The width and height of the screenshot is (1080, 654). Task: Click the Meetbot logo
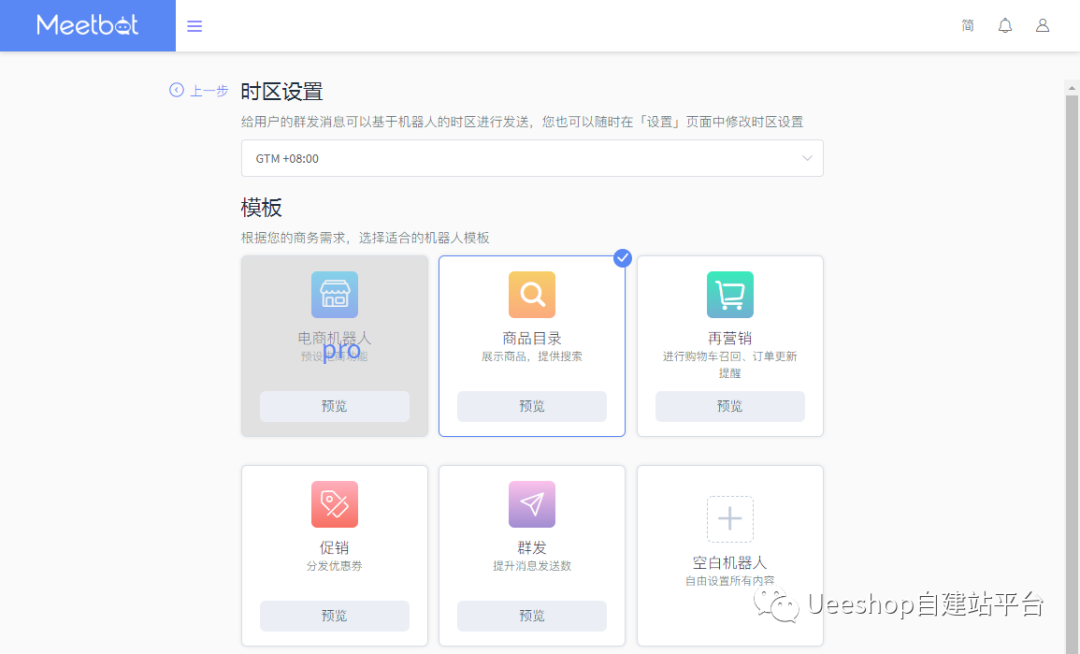click(x=88, y=25)
